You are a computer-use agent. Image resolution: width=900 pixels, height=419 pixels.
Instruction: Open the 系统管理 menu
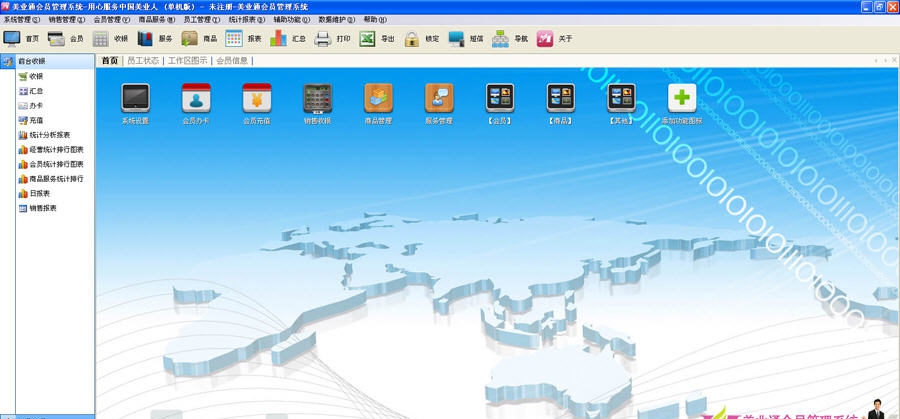coord(22,20)
